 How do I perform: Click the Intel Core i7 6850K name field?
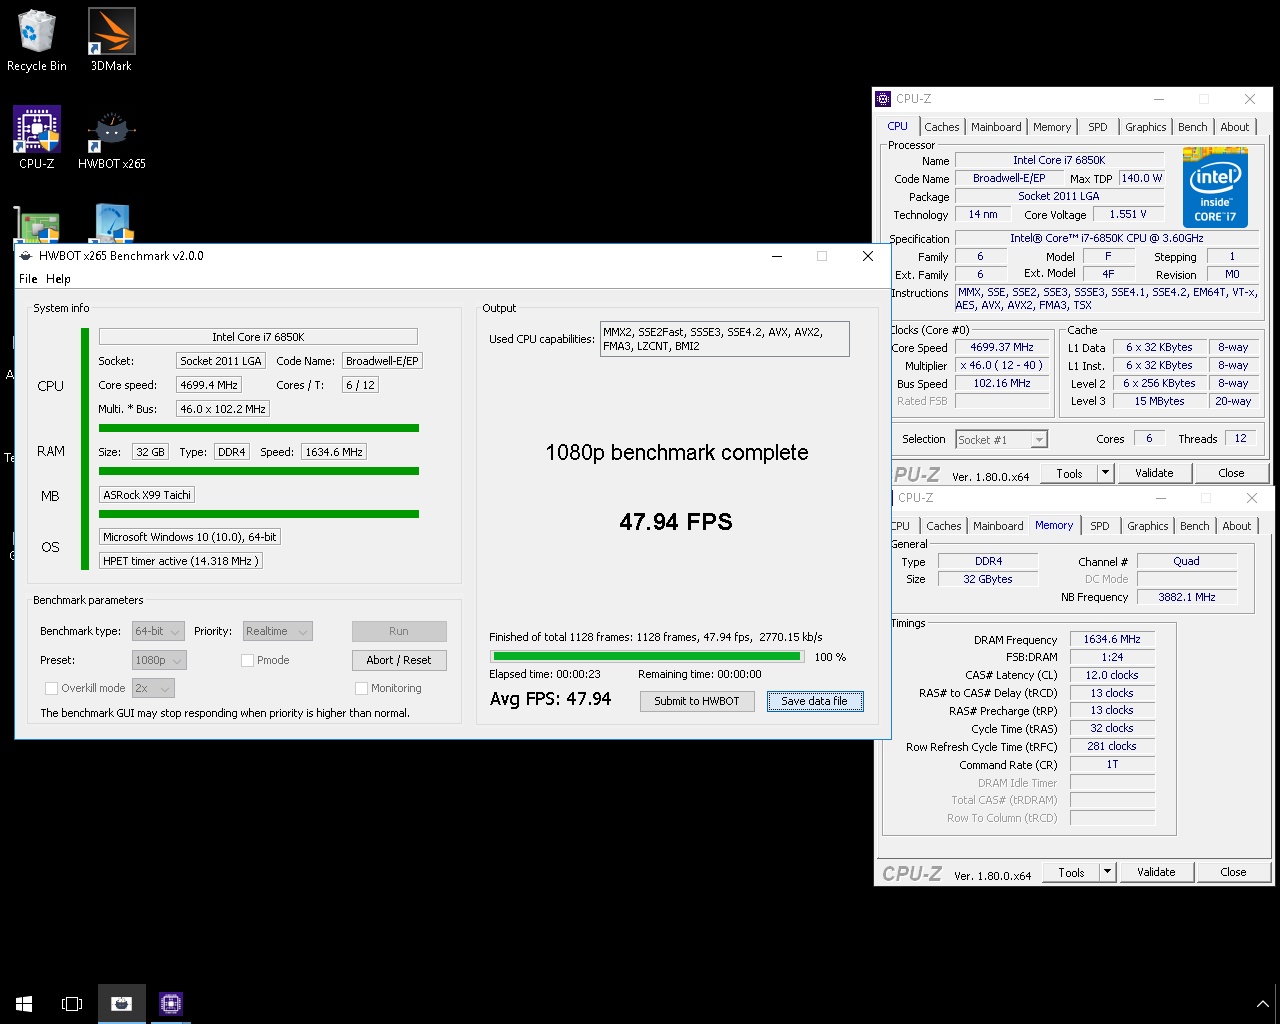click(258, 337)
